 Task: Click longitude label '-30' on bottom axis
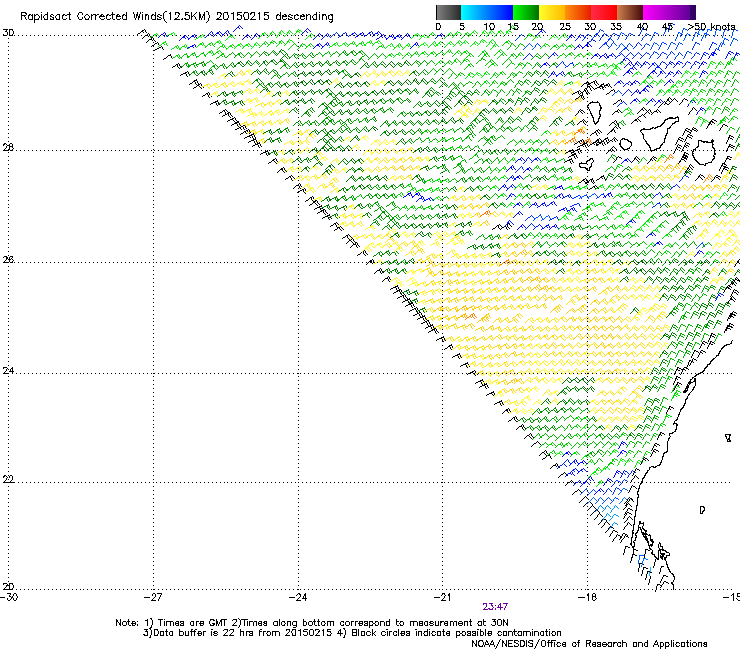[8, 597]
